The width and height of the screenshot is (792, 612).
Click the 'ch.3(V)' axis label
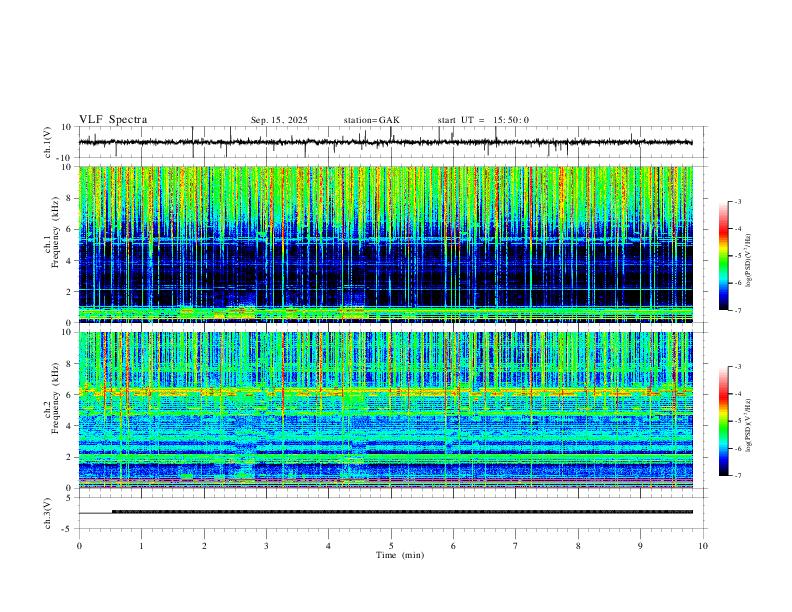48,513
